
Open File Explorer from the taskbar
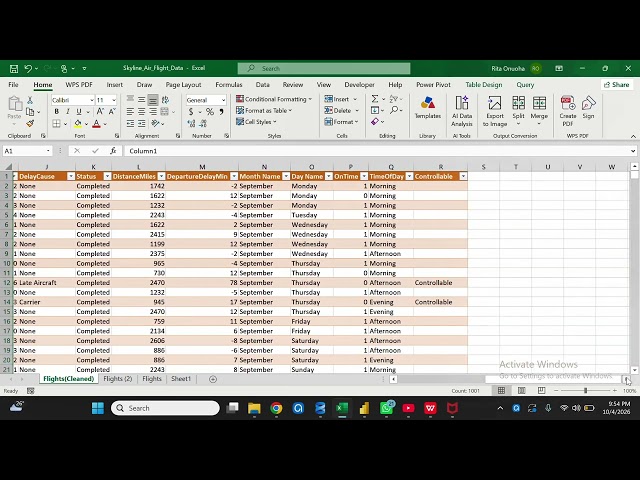coord(254,408)
